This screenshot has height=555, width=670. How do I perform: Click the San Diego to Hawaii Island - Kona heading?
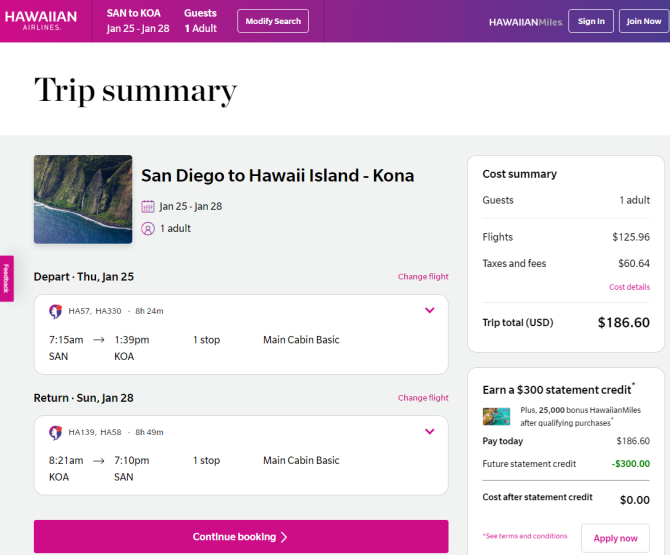point(278,176)
